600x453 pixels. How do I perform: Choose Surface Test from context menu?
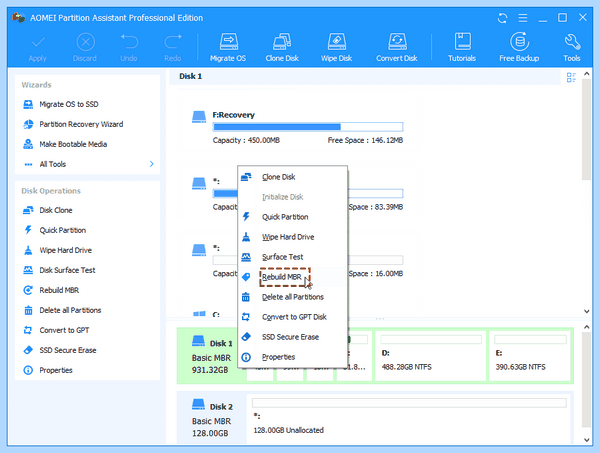pos(292,257)
